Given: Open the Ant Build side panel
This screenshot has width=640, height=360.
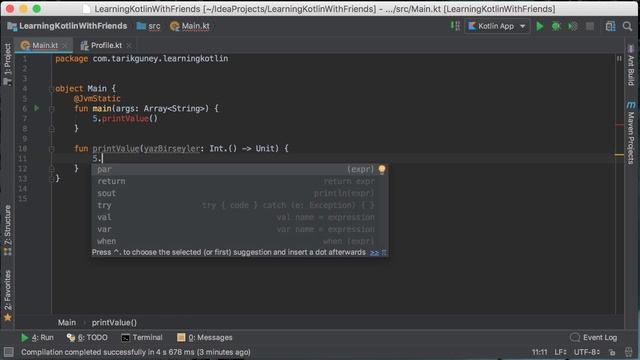Looking at the screenshot, I should pos(631,66).
